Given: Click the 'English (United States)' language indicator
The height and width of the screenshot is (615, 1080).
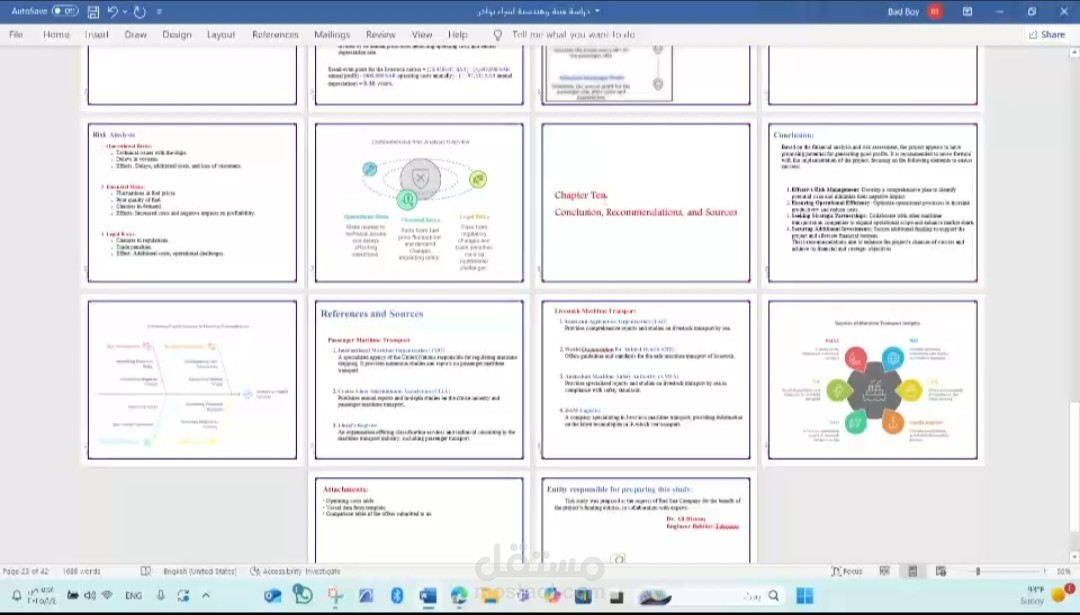Looking at the screenshot, I should pyautogui.click(x=200, y=571).
